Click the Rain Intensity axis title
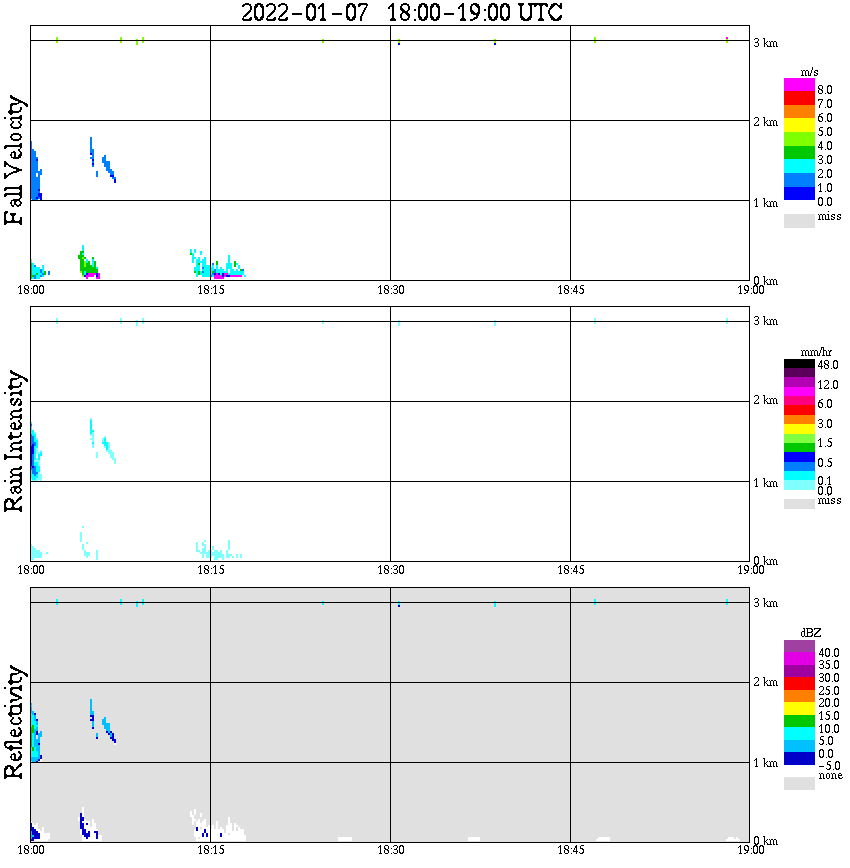The height and width of the screenshot is (868, 850). click(x=14, y=441)
